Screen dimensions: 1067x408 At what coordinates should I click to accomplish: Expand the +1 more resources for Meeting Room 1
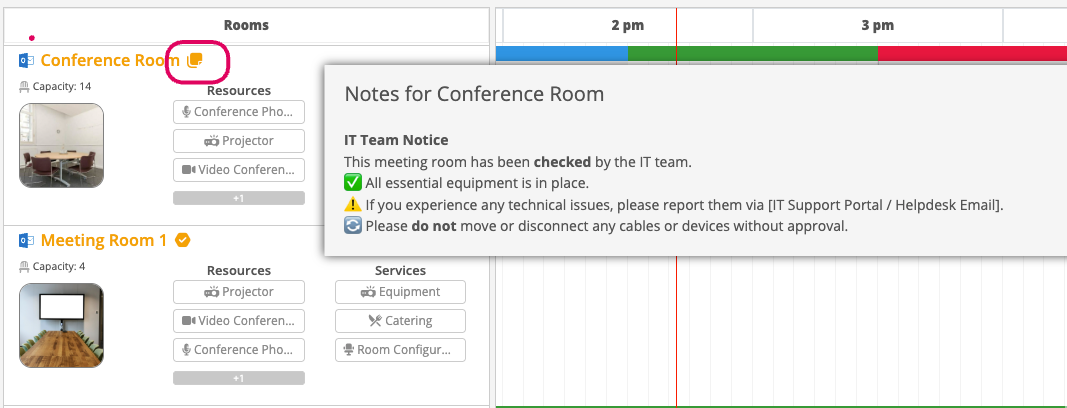point(239,378)
